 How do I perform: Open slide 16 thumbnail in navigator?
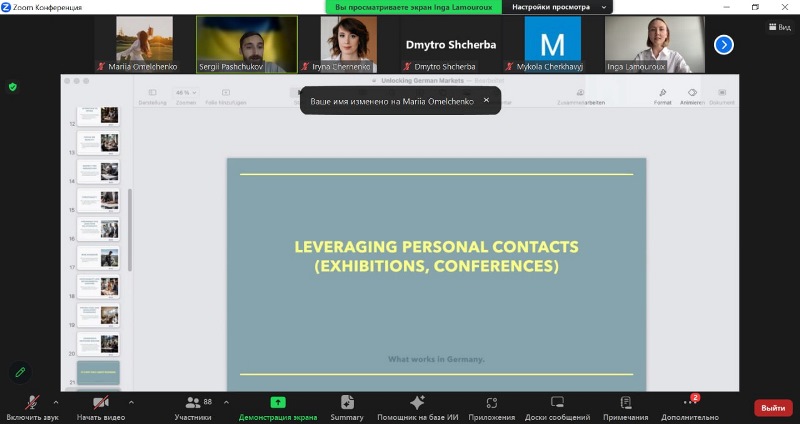pyautogui.click(x=98, y=230)
